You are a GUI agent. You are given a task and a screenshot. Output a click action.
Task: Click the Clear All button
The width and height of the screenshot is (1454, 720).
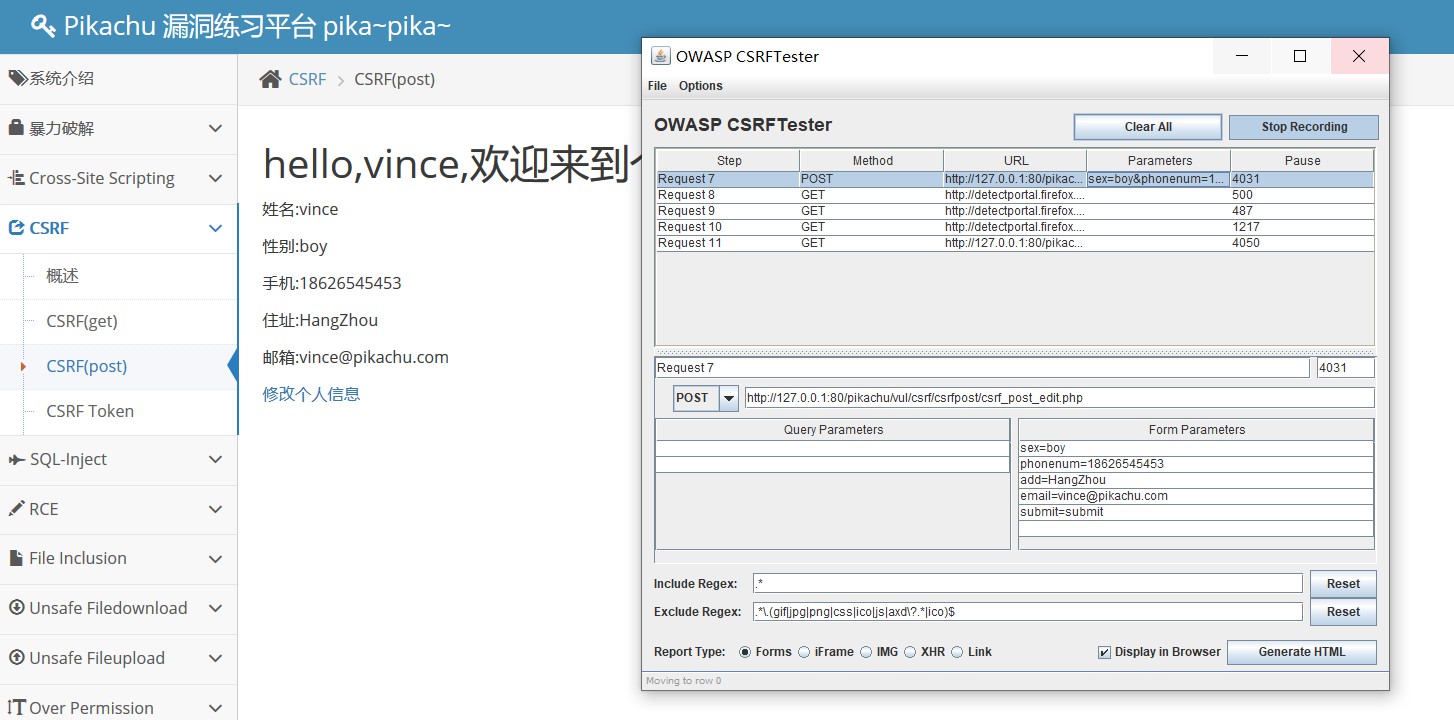(1148, 127)
